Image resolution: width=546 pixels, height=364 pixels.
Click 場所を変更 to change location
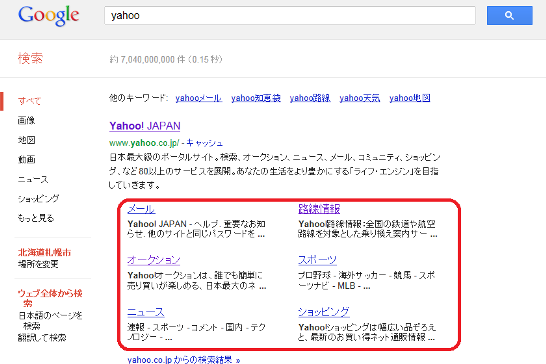[x=38, y=264]
